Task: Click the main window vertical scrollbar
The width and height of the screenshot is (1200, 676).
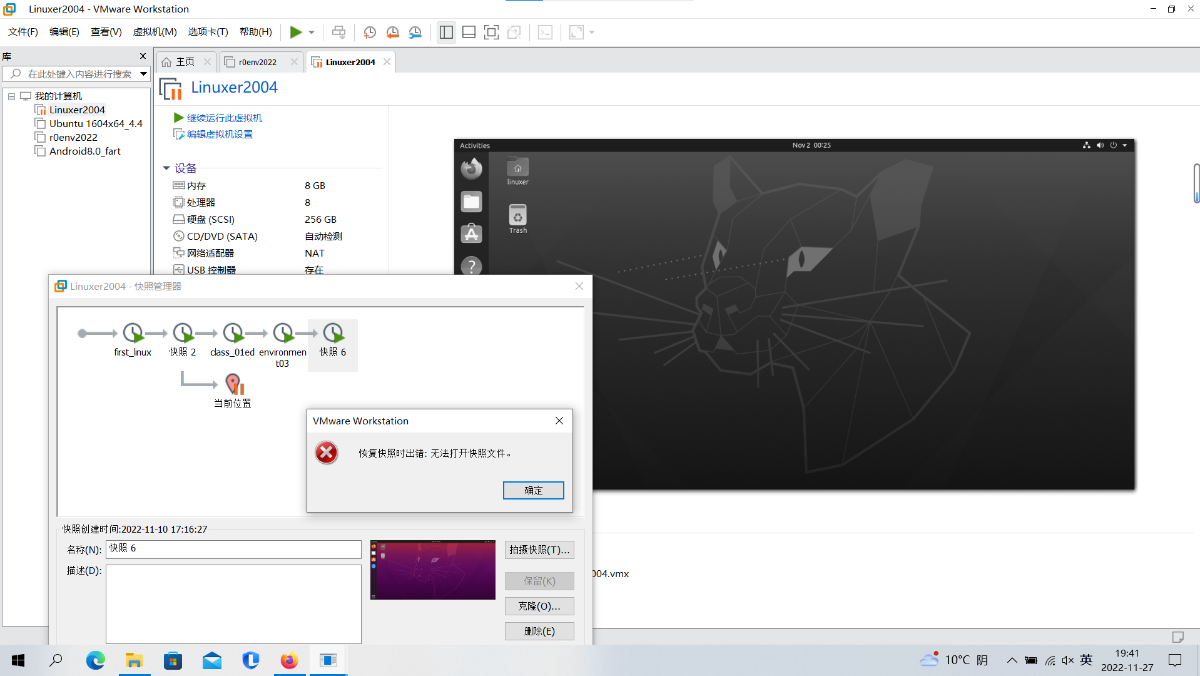Action: coord(1196,183)
